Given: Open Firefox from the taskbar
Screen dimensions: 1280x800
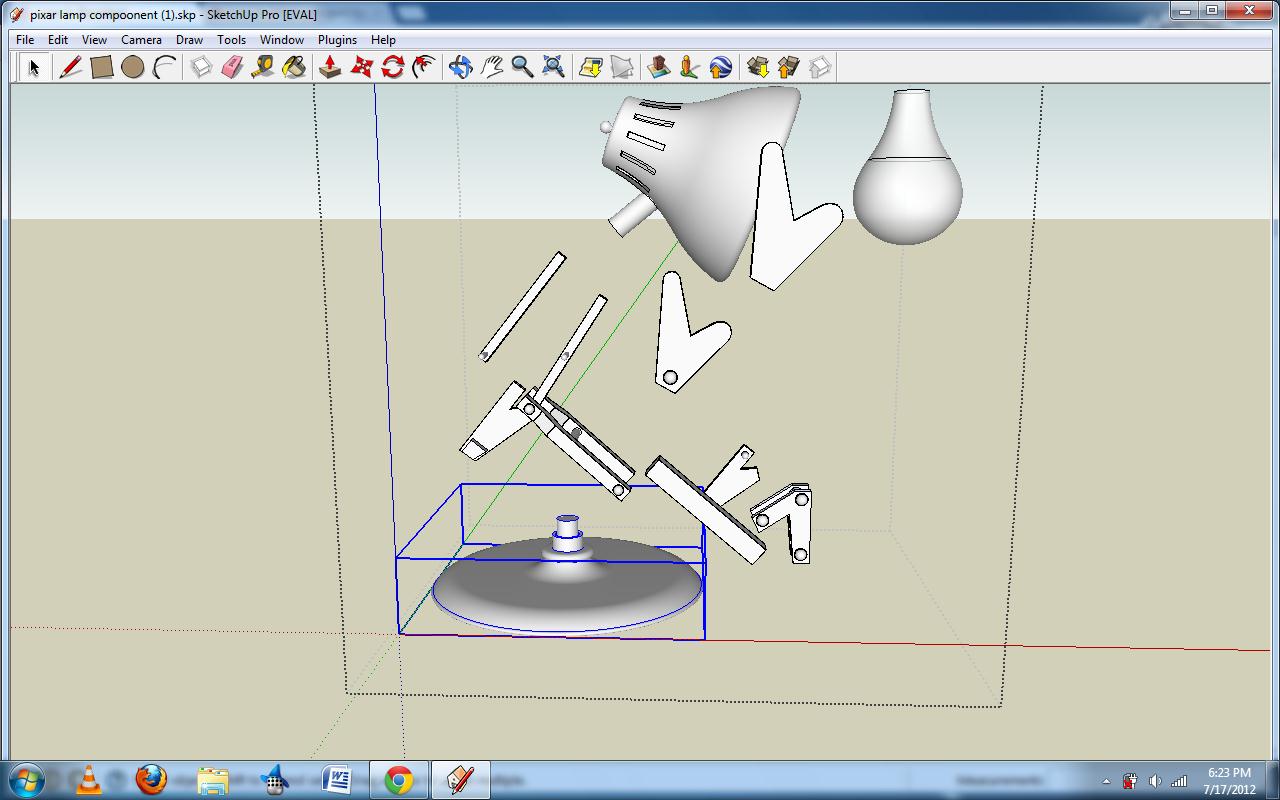Looking at the screenshot, I should click(151, 780).
